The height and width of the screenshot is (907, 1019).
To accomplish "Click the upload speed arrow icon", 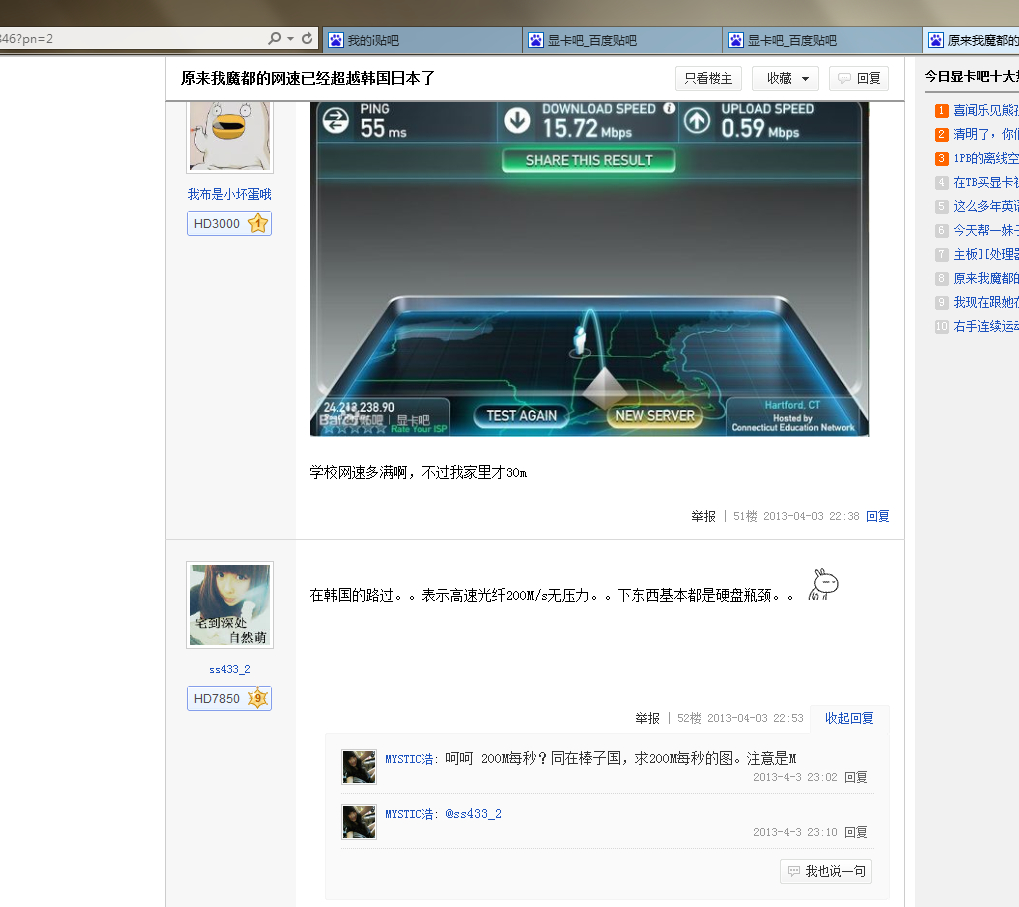I will coord(697,120).
